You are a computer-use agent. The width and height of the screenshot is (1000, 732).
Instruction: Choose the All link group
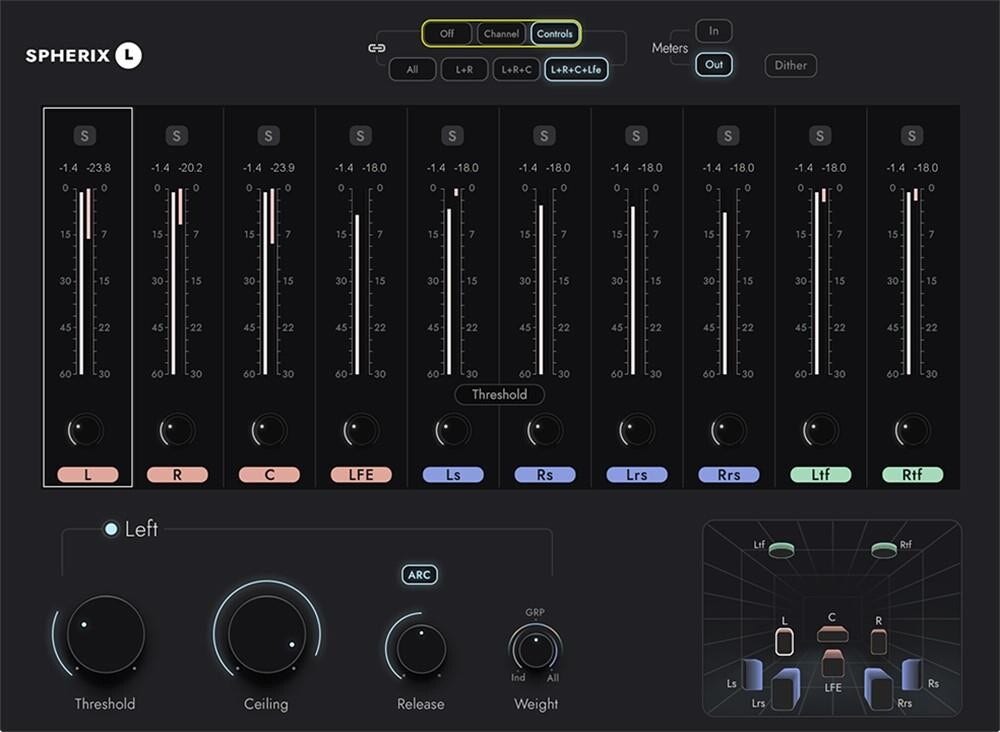[412, 69]
